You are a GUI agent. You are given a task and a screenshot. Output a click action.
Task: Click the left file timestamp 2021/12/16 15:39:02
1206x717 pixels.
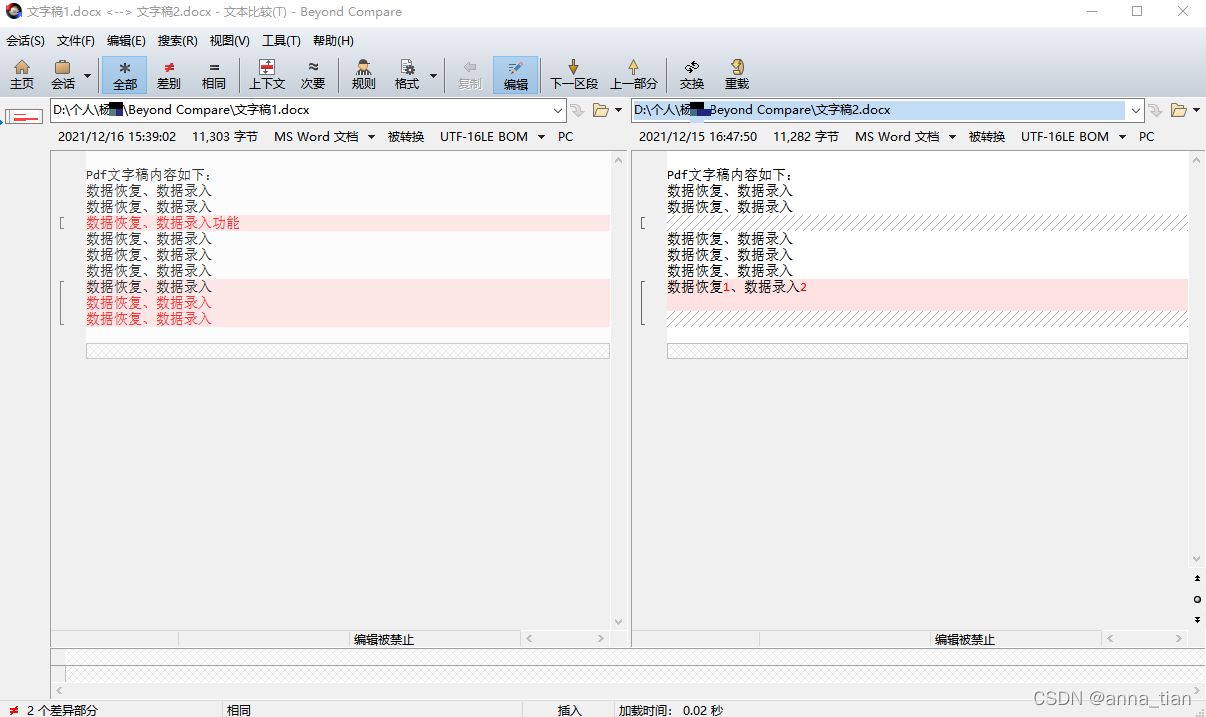tap(117, 137)
